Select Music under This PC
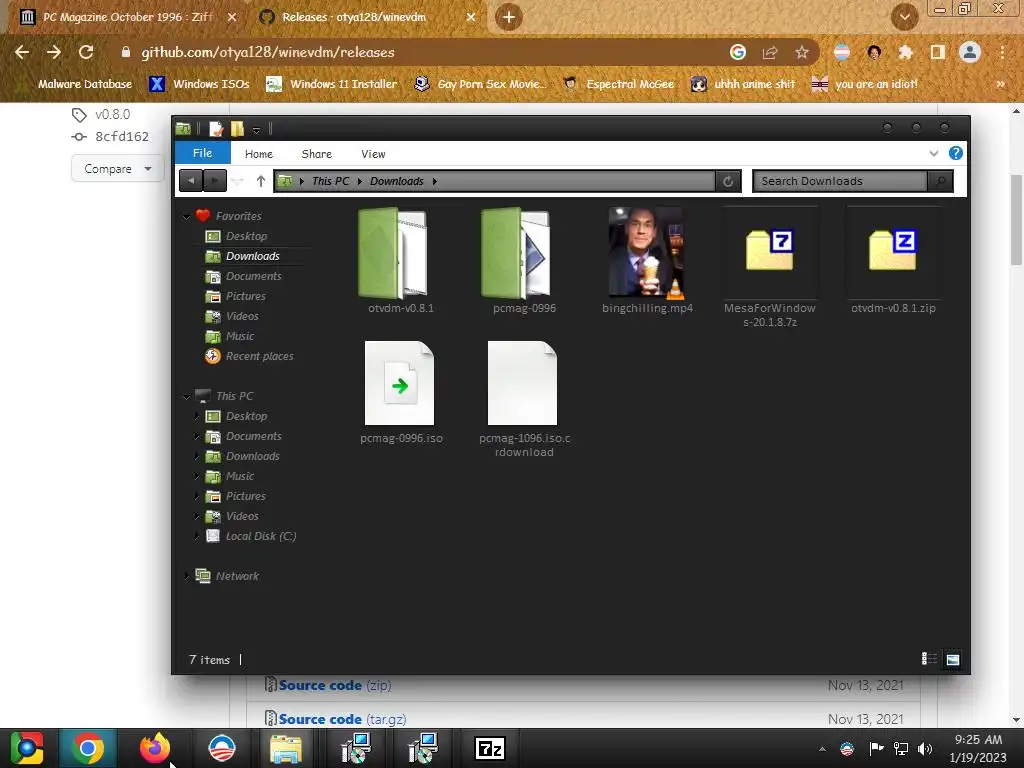 pyautogui.click(x=240, y=476)
